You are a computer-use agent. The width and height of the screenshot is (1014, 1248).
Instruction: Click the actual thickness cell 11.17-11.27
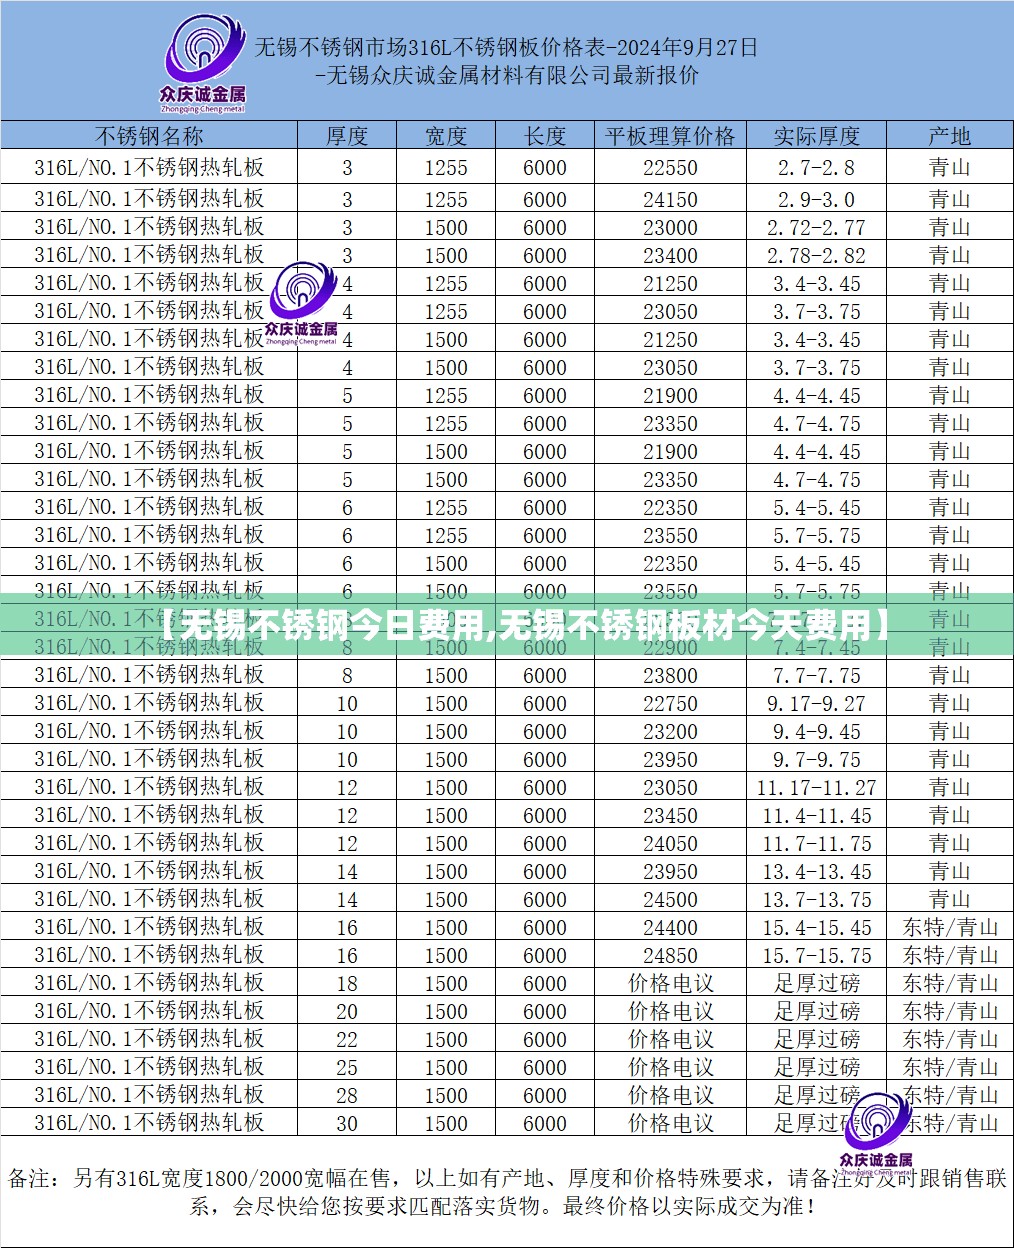click(816, 787)
